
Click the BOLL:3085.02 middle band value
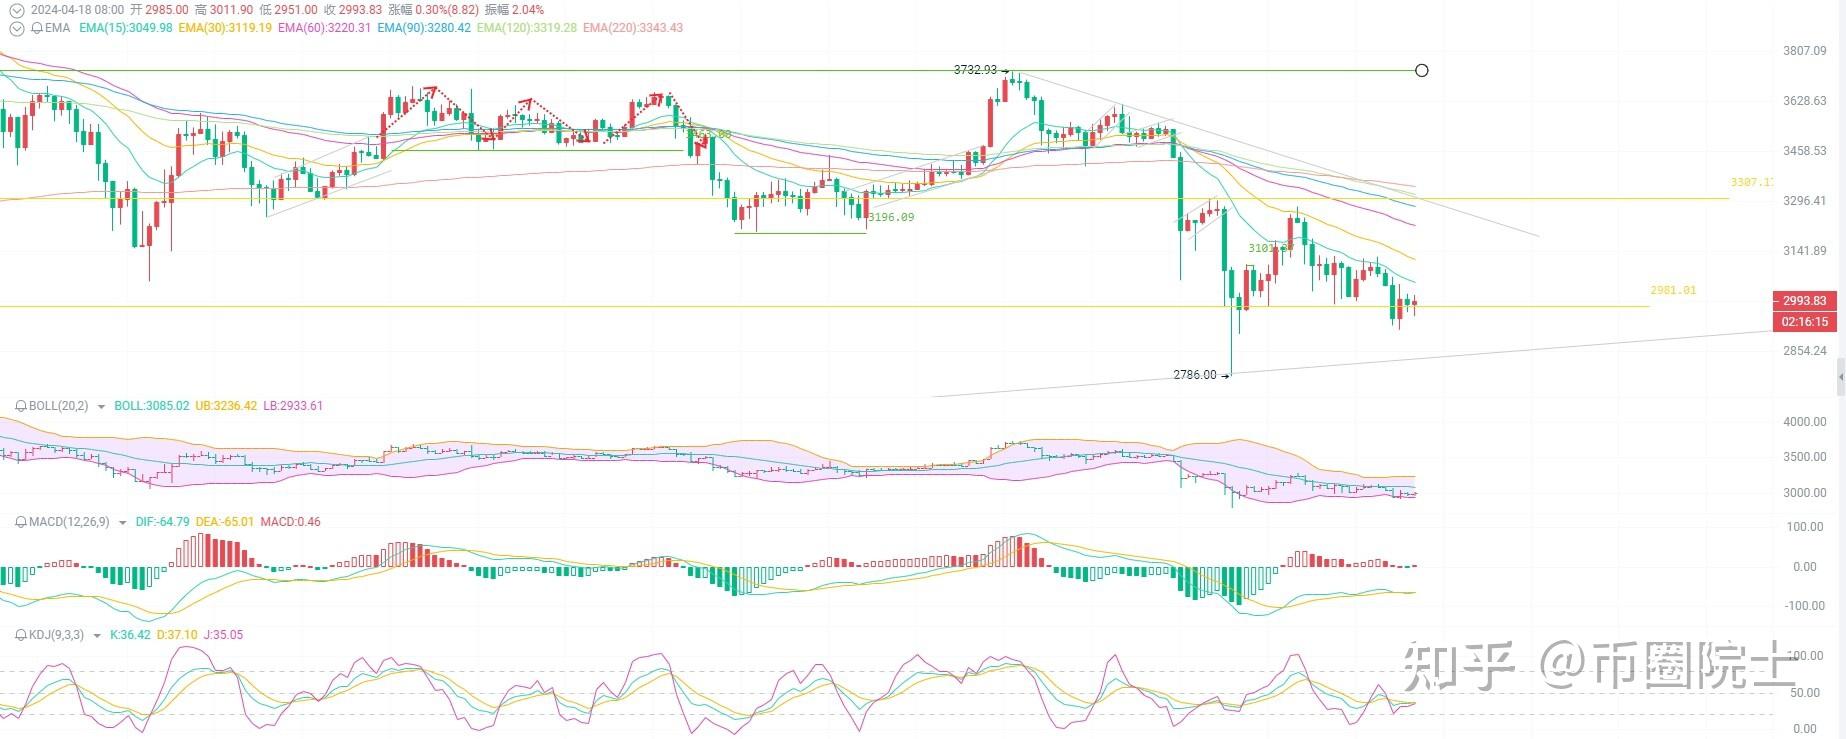152,406
